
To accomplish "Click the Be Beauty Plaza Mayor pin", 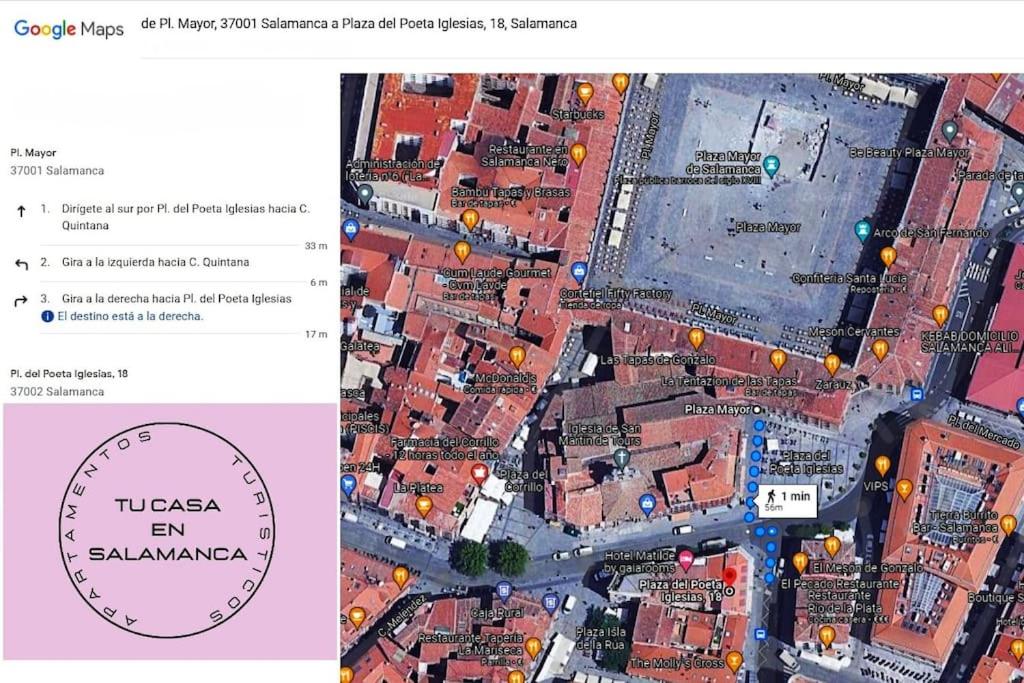I will pyautogui.click(x=950, y=131).
